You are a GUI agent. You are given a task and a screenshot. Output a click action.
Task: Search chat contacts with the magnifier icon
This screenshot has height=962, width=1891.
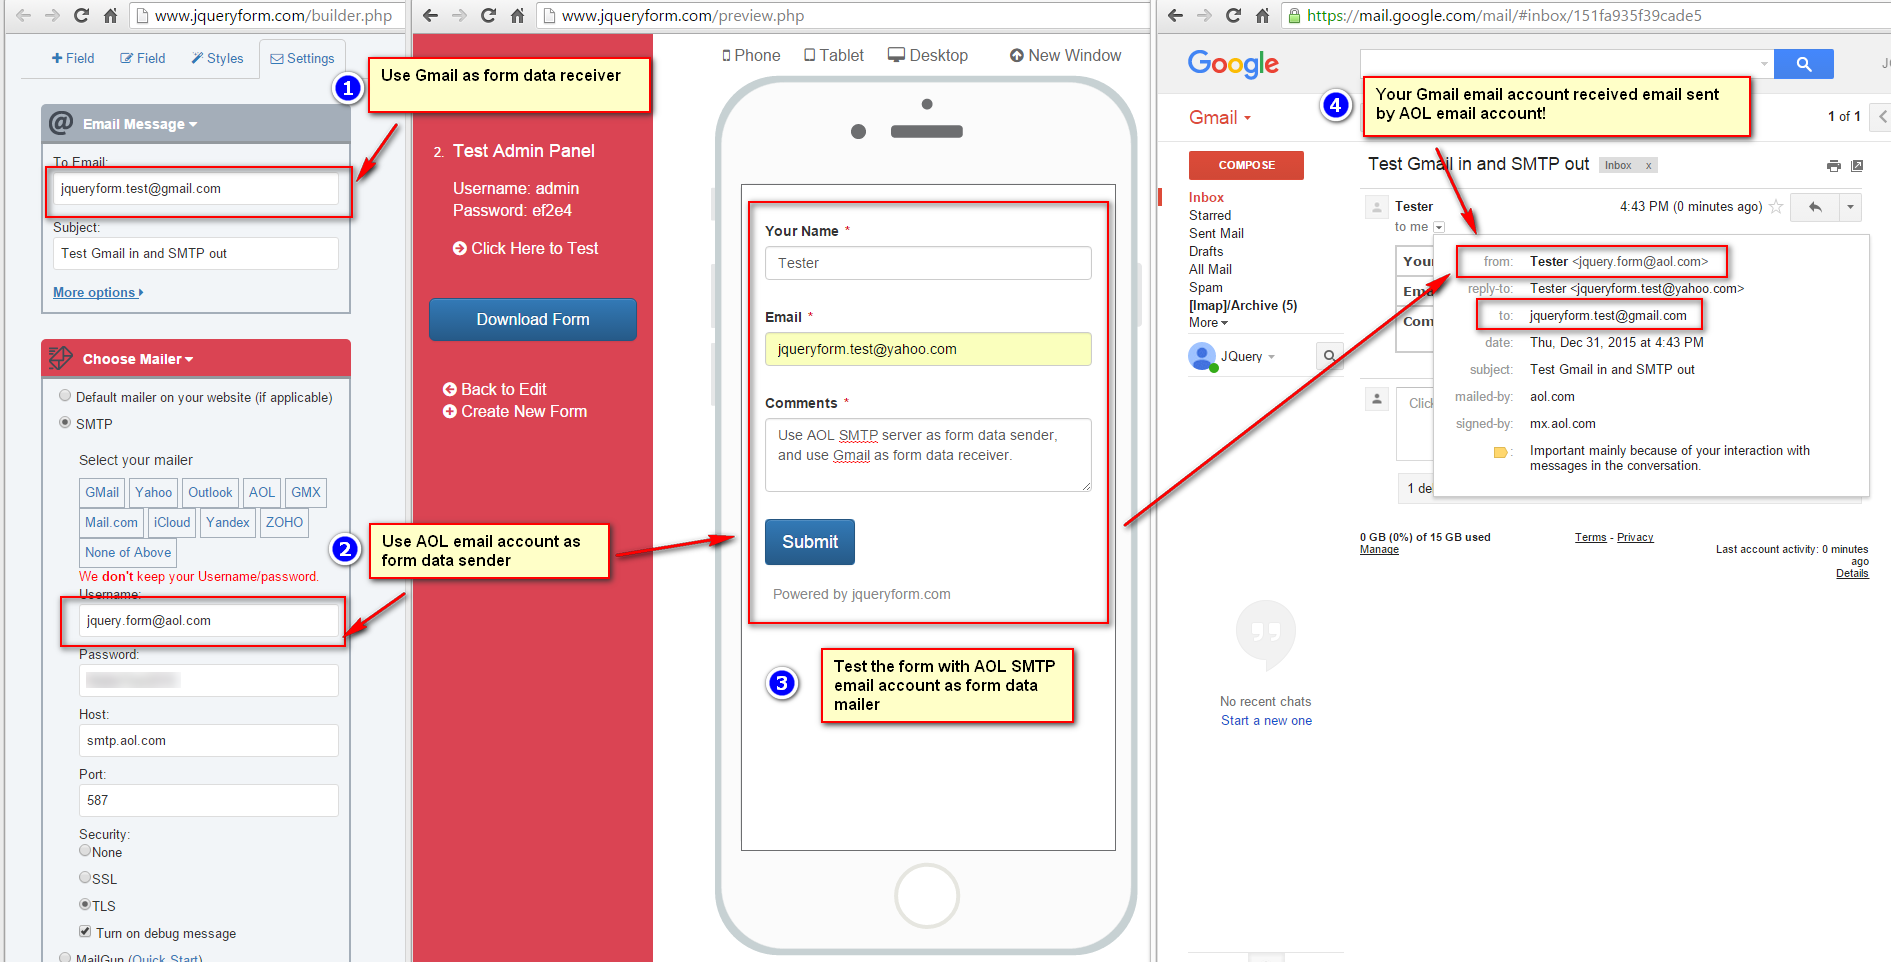1329,356
